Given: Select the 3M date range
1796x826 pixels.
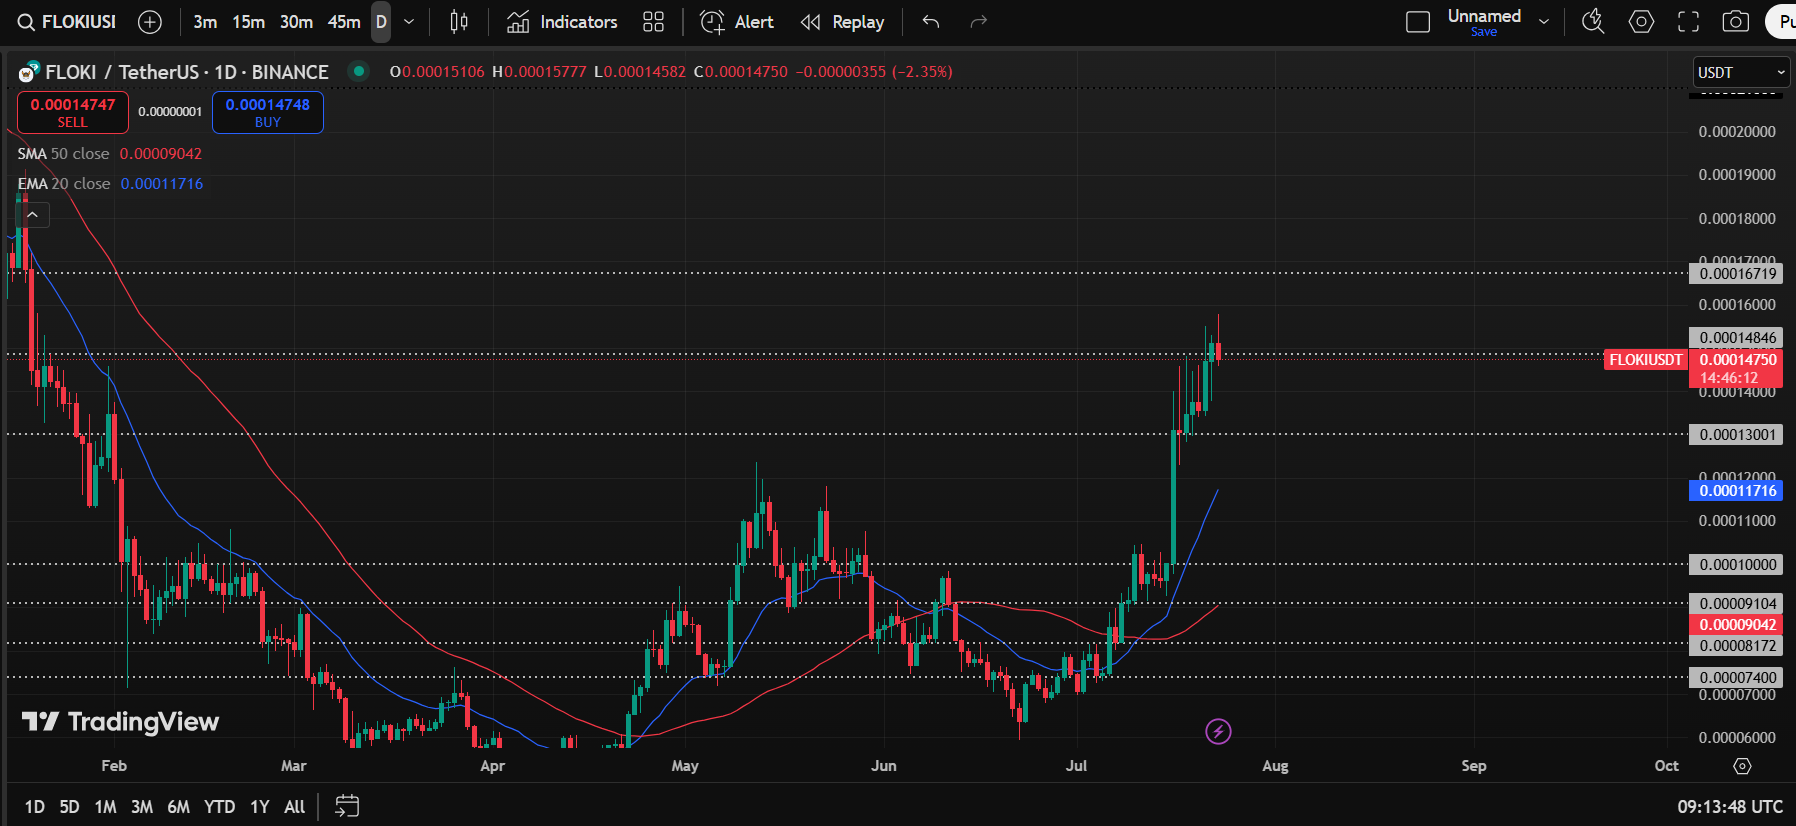Looking at the screenshot, I should pyautogui.click(x=142, y=807).
